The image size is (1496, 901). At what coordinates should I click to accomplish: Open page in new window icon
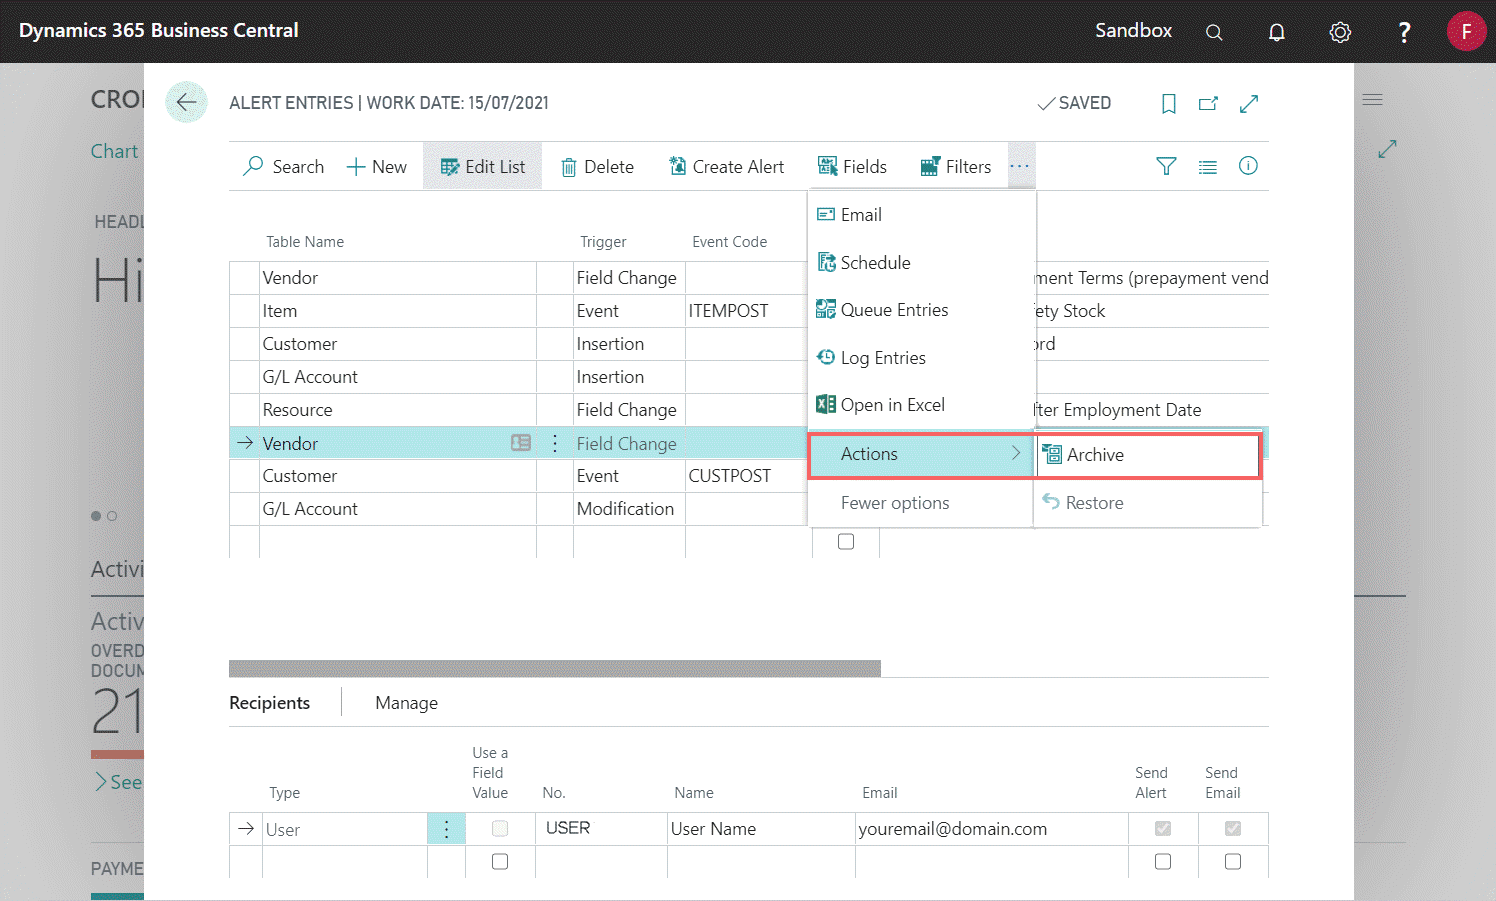(x=1208, y=103)
